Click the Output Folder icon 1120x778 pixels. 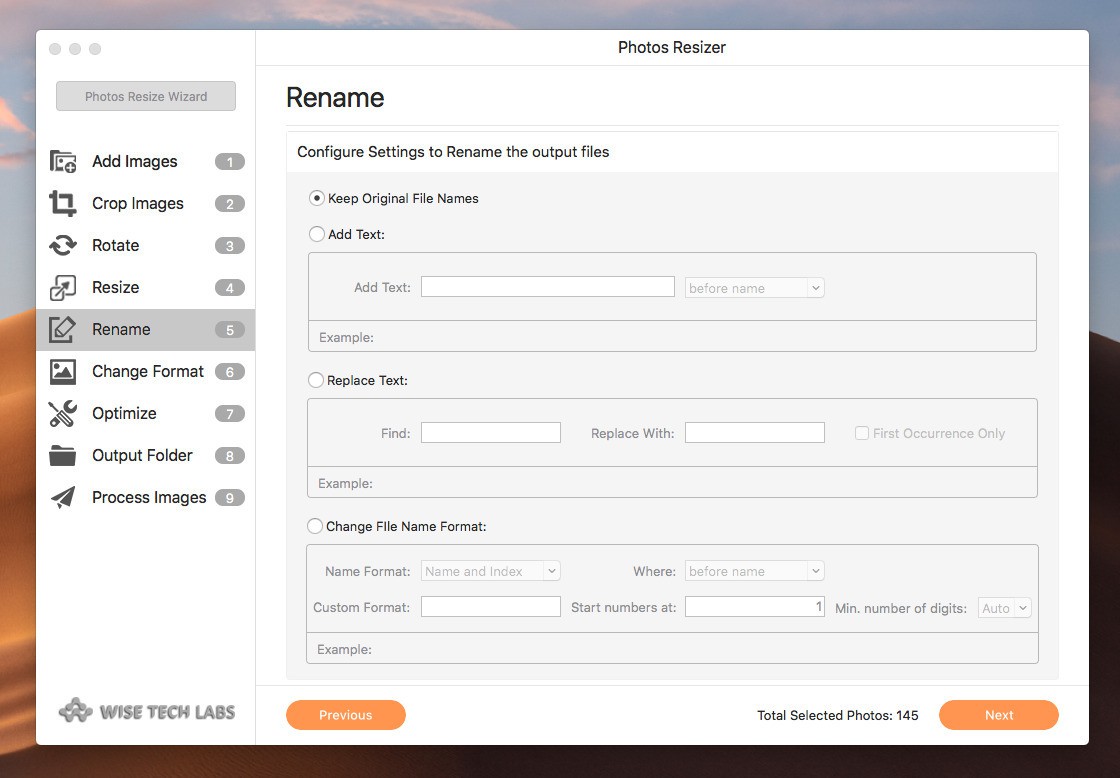63,456
